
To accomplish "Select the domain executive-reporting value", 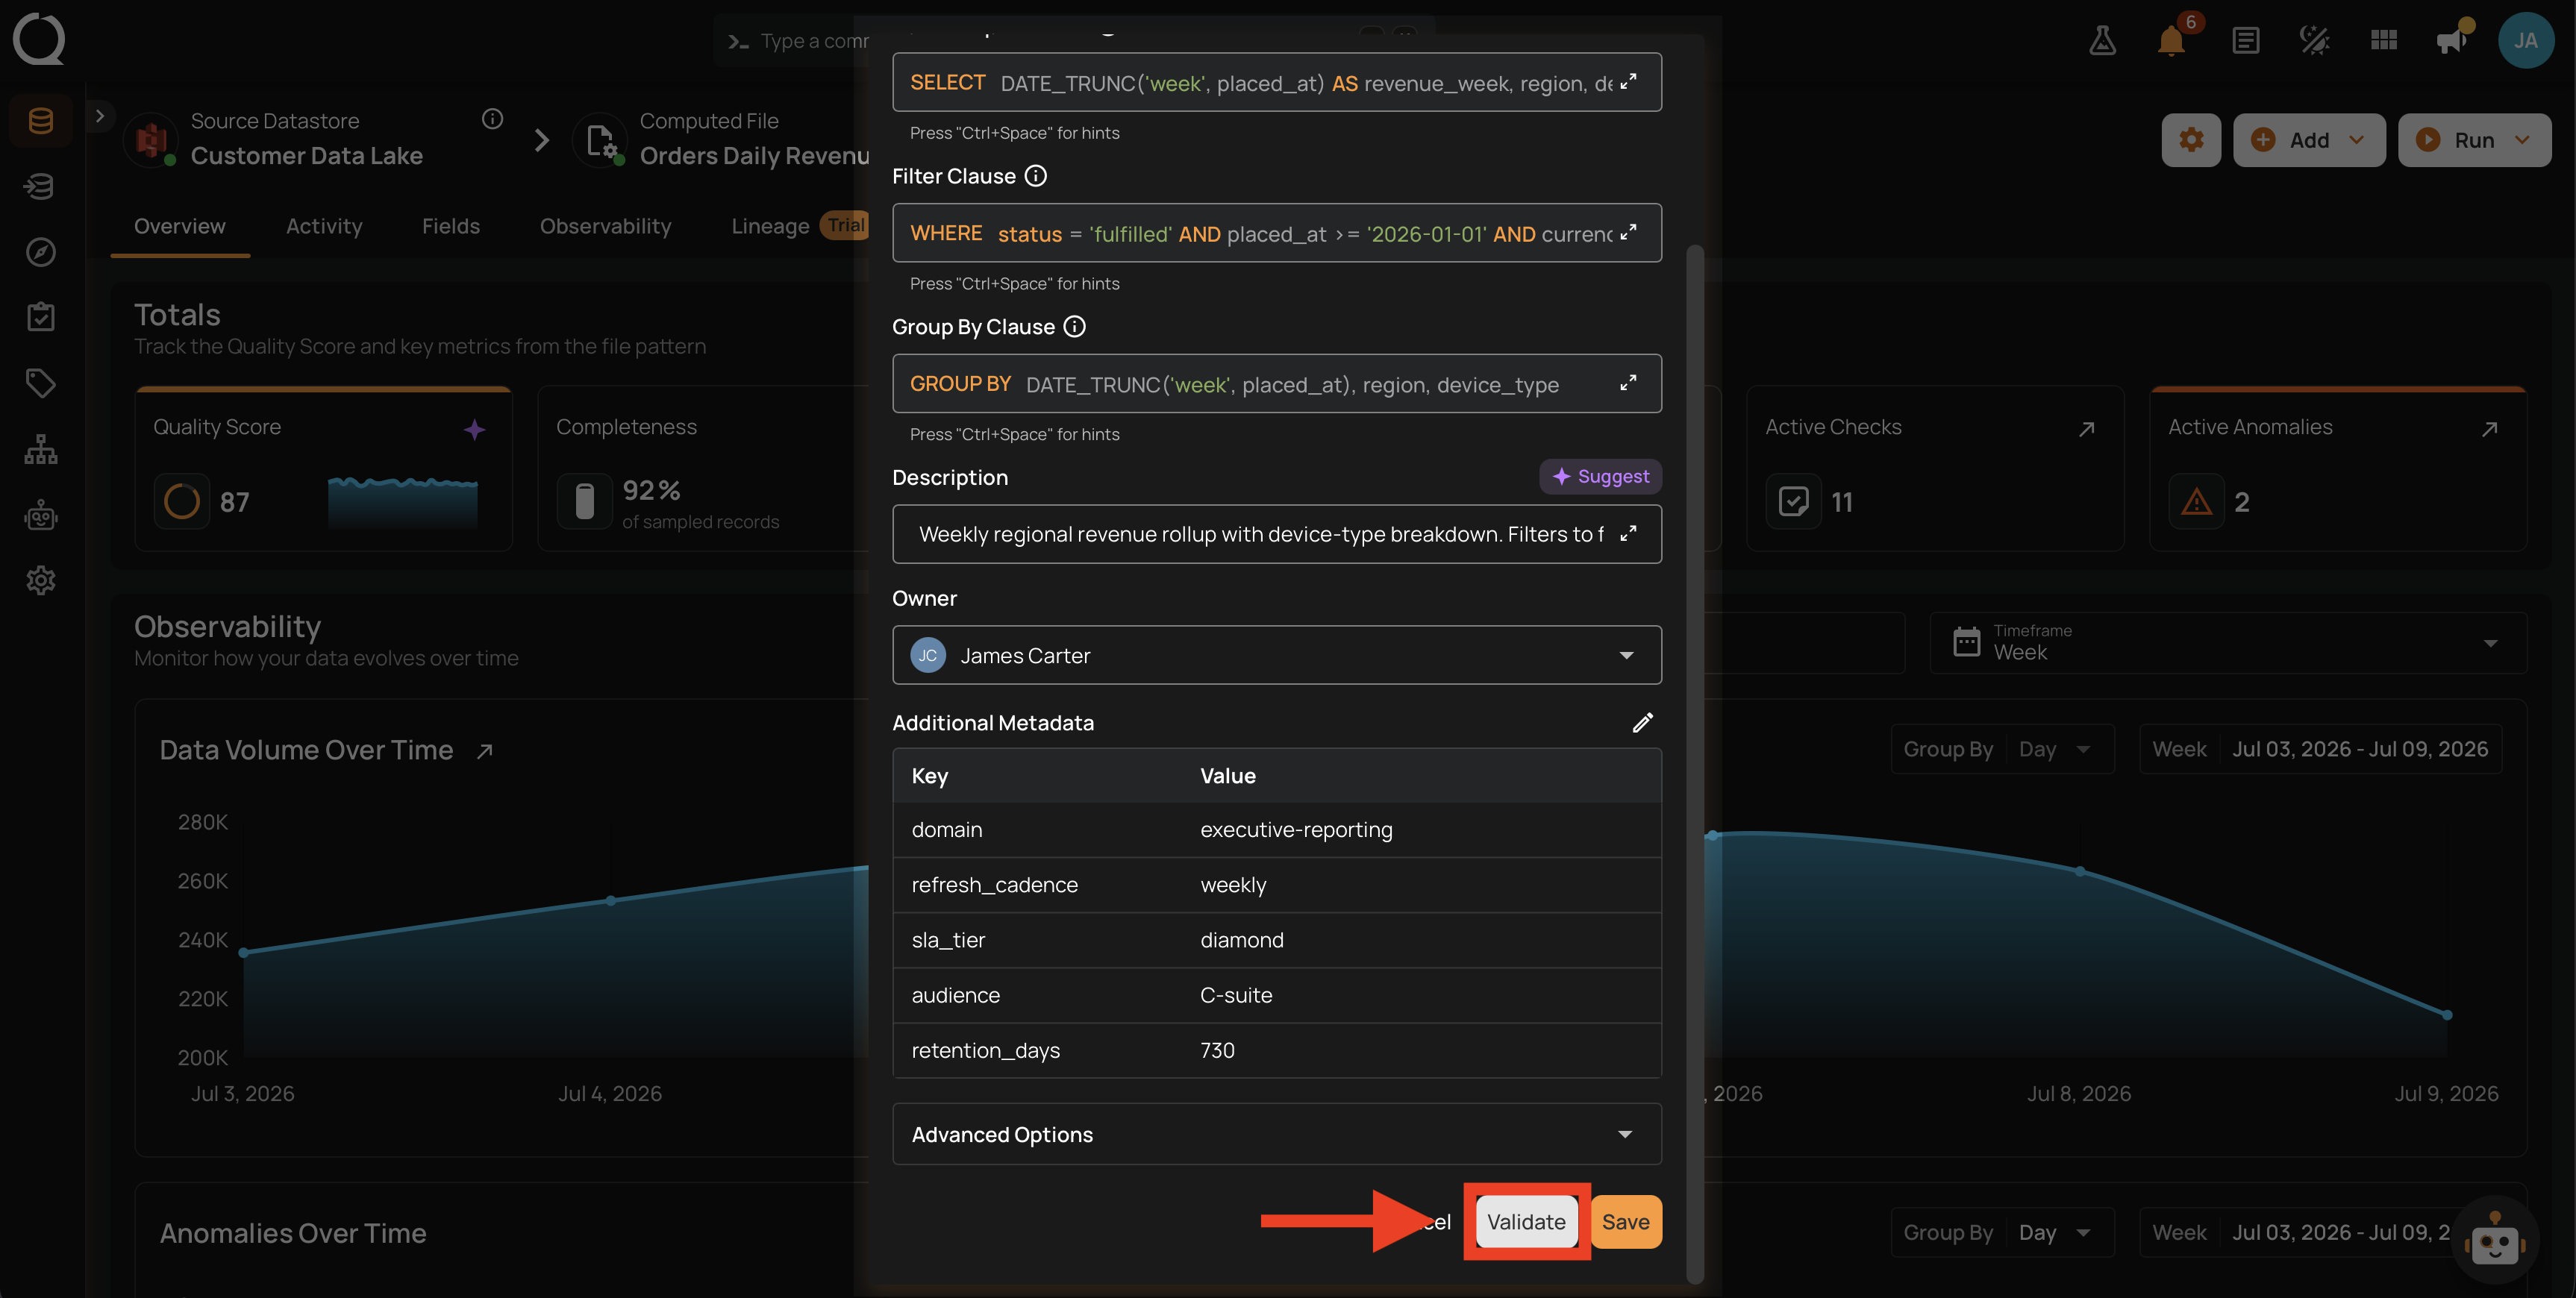I will tap(1296, 830).
